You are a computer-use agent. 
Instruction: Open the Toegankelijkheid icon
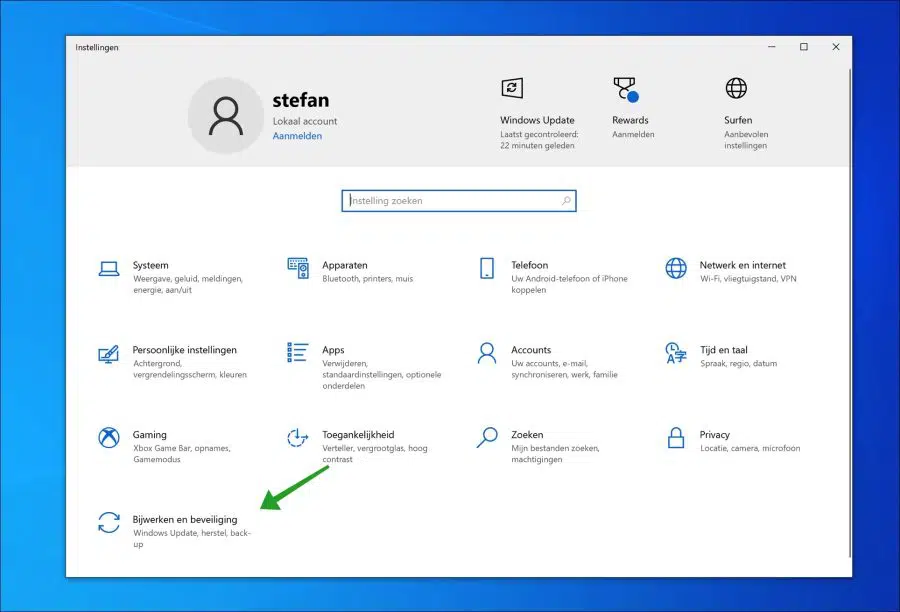(x=297, y=437)
